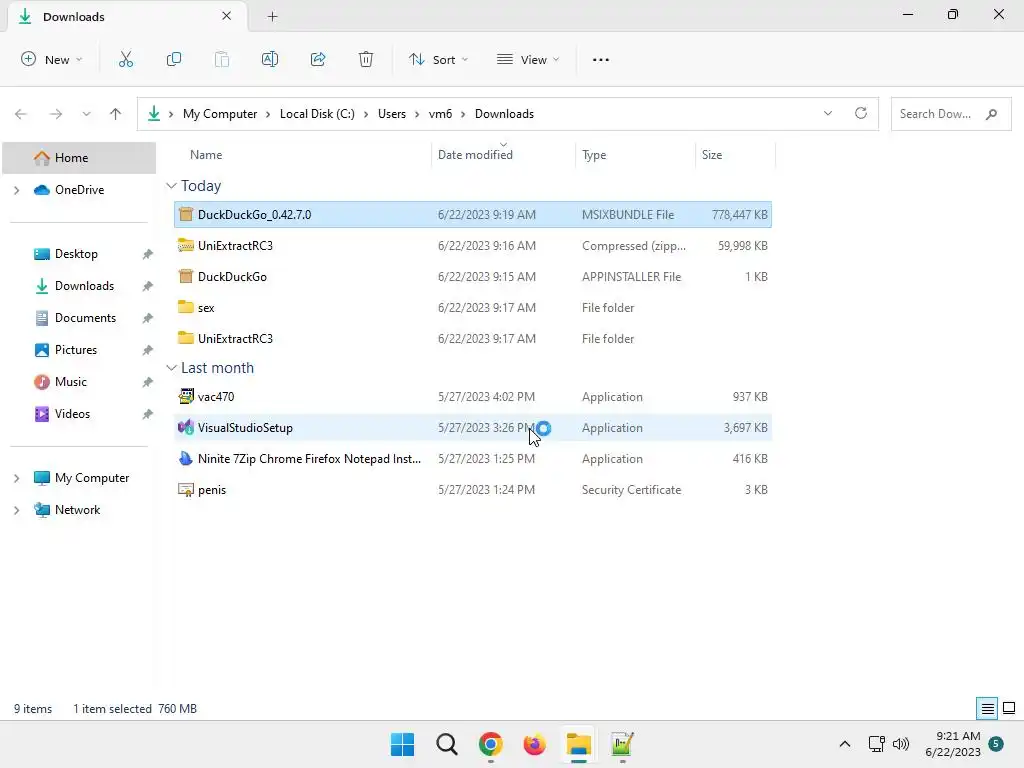The image size is (1024, 768).
Task: Click the Delete trash icon
Action: [x=366, y=59]
